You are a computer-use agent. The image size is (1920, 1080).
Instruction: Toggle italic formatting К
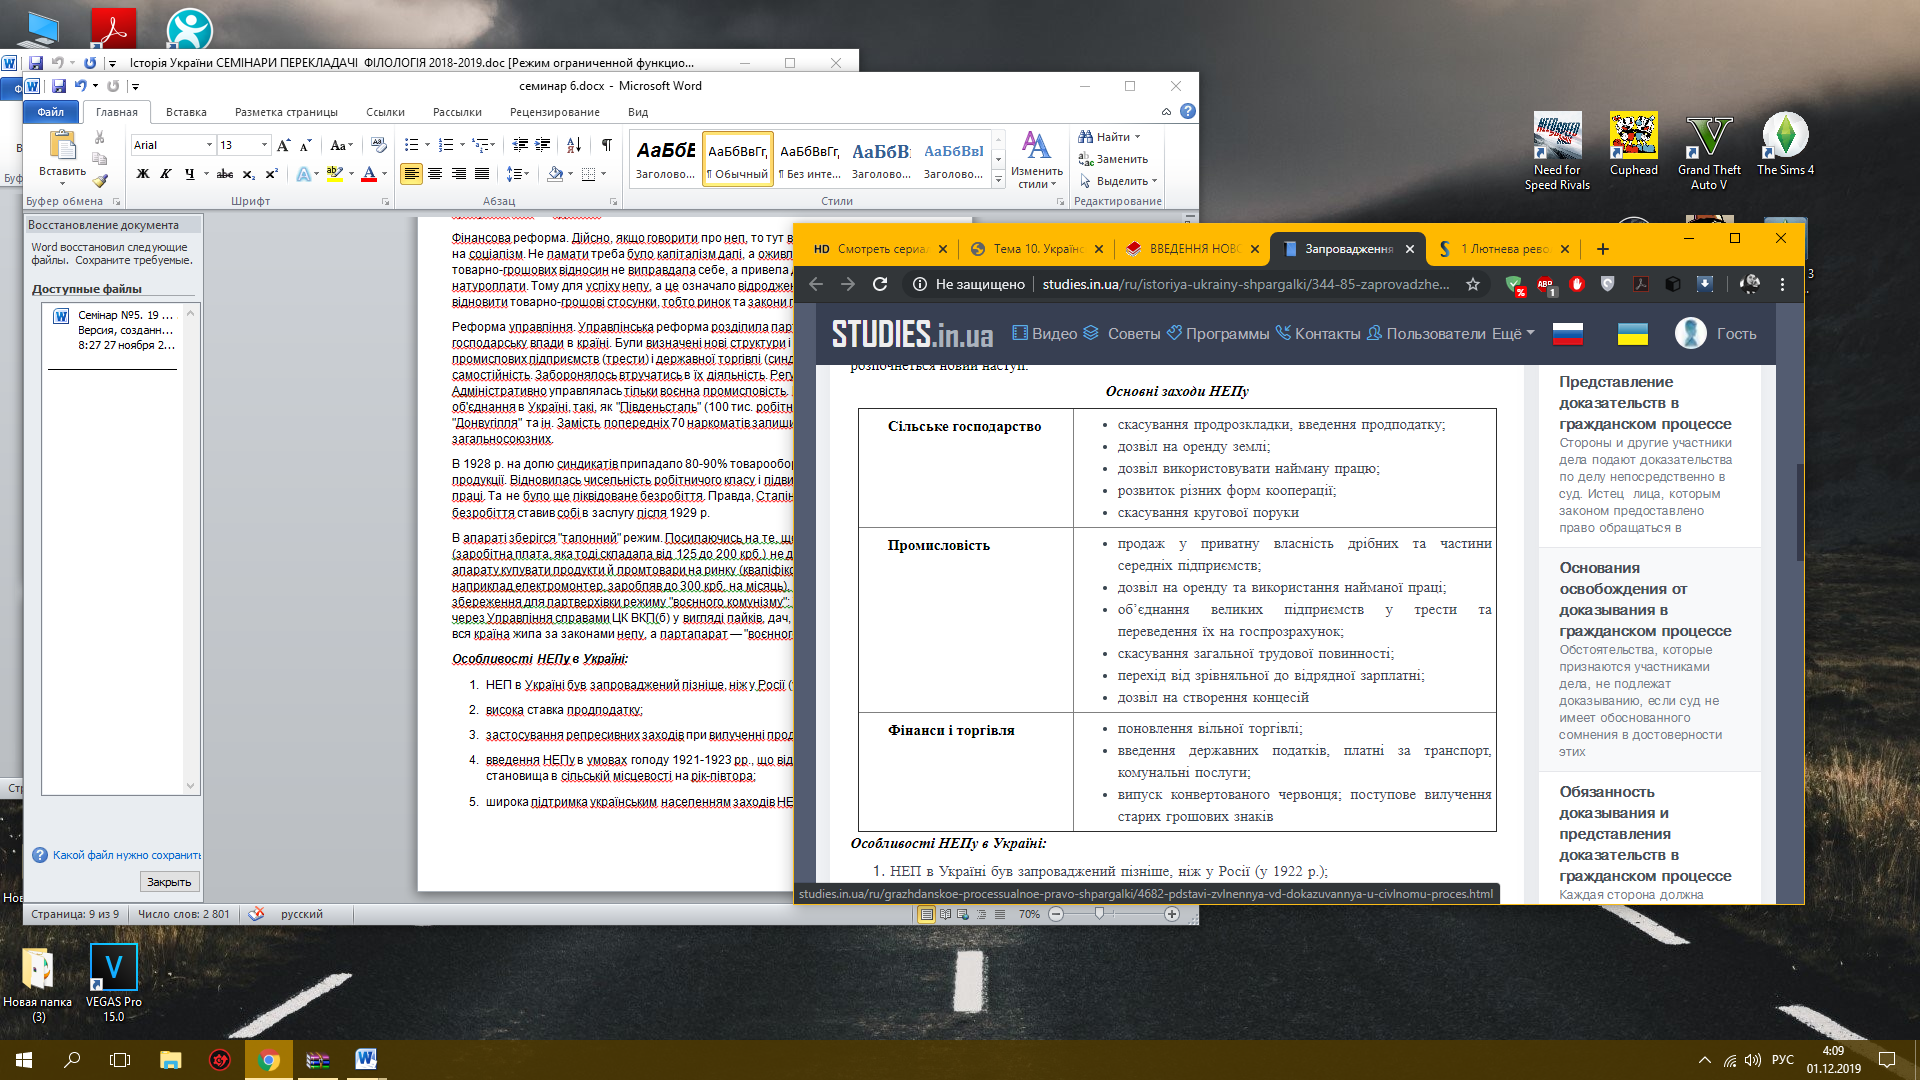(x=166, y=174)
